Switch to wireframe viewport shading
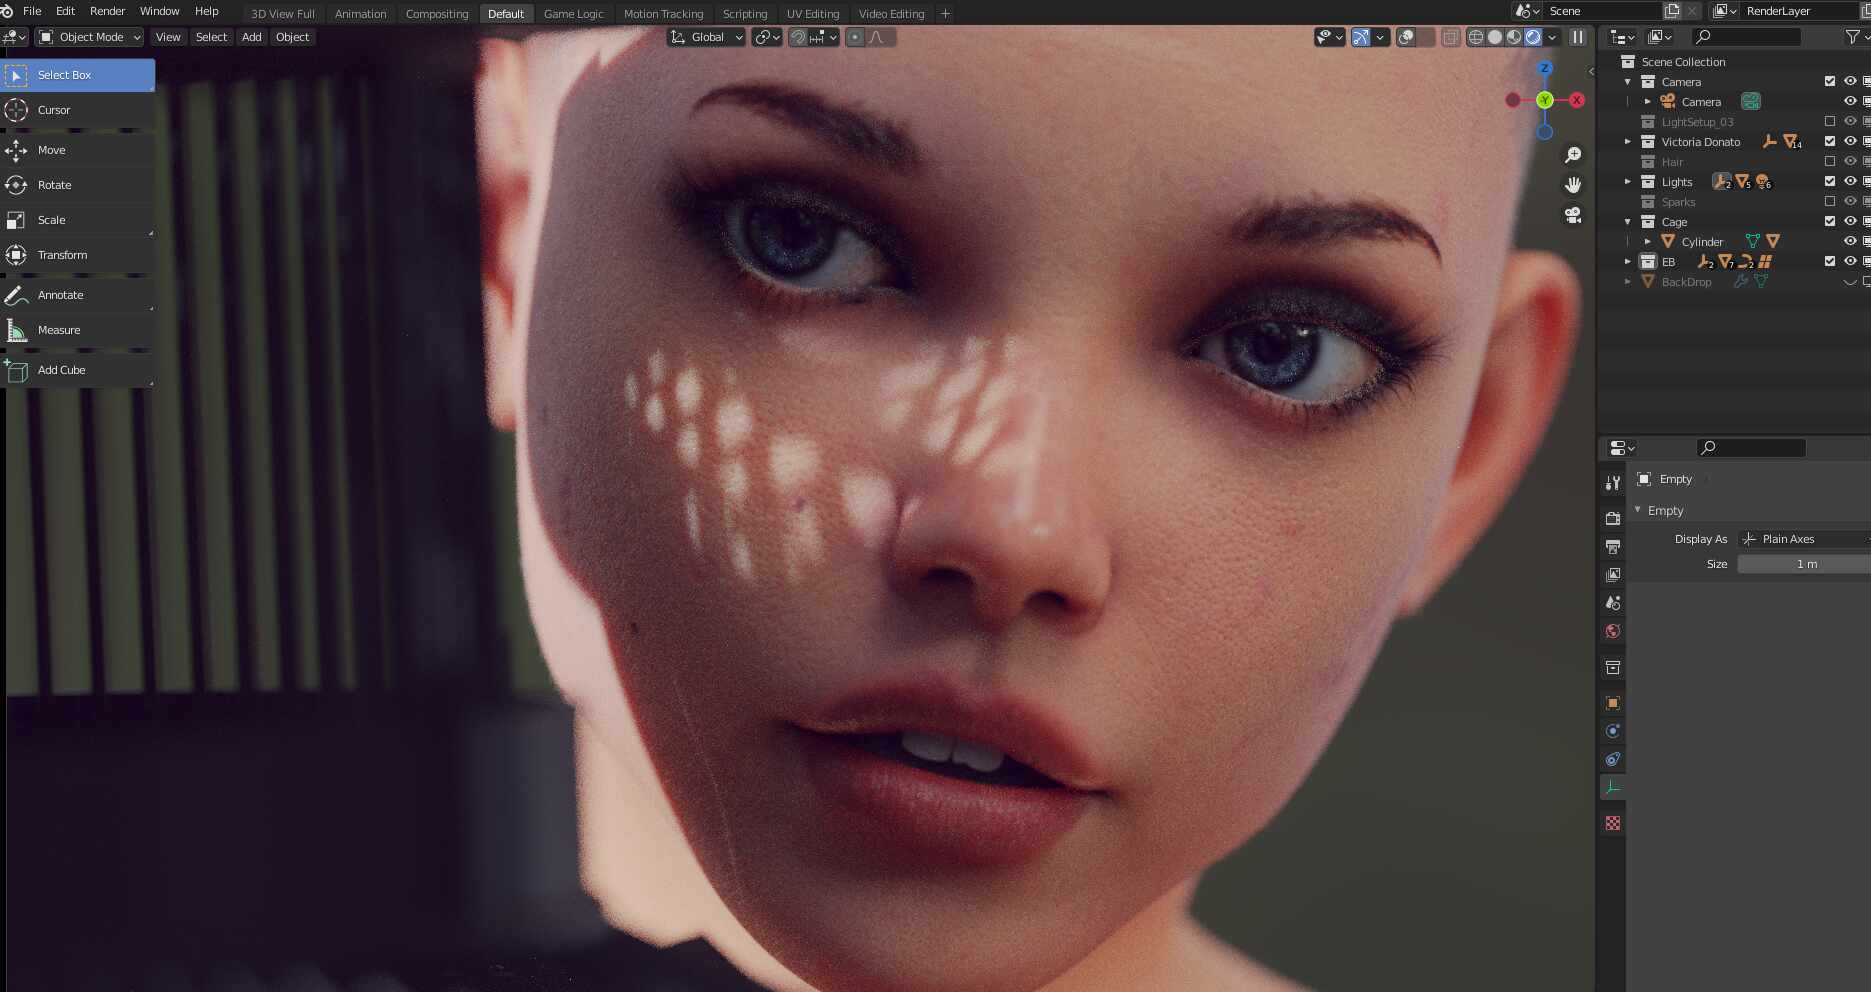This screenshot has width=1871, height=992. pyautogui.click(x=1475, y=37)
